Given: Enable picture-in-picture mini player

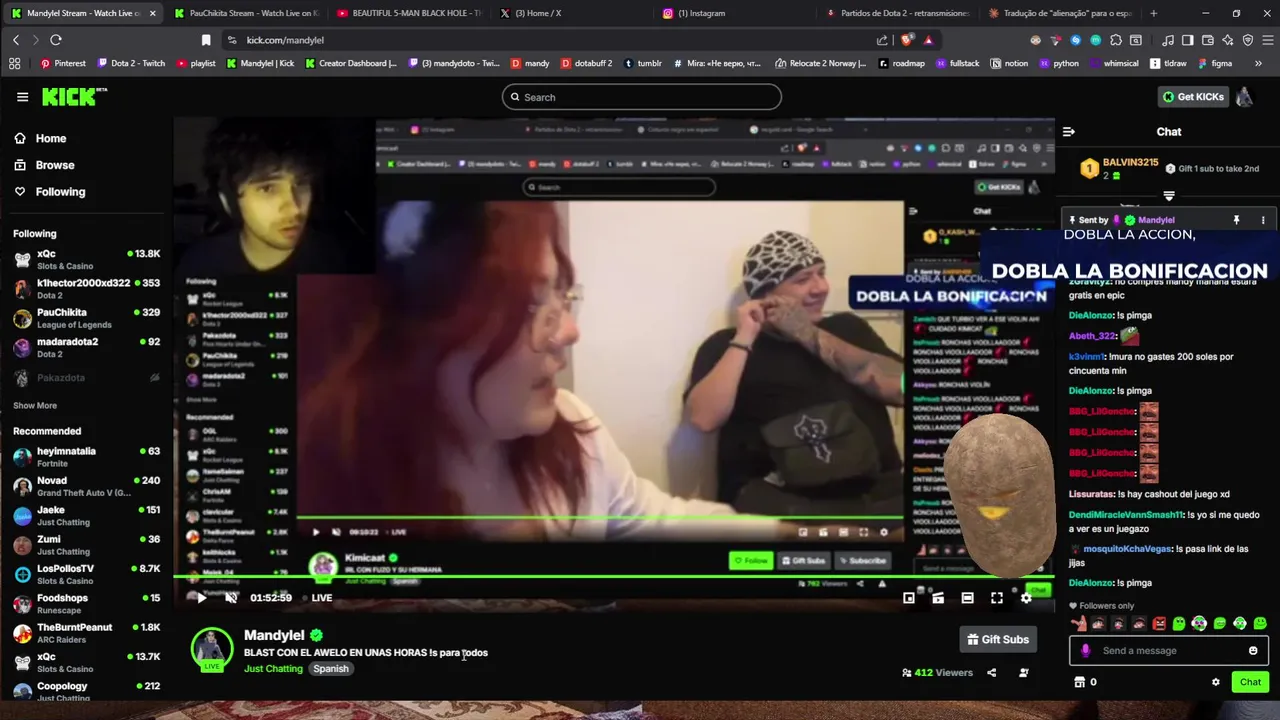Looking at the screenshot, I should click(908, 598).
